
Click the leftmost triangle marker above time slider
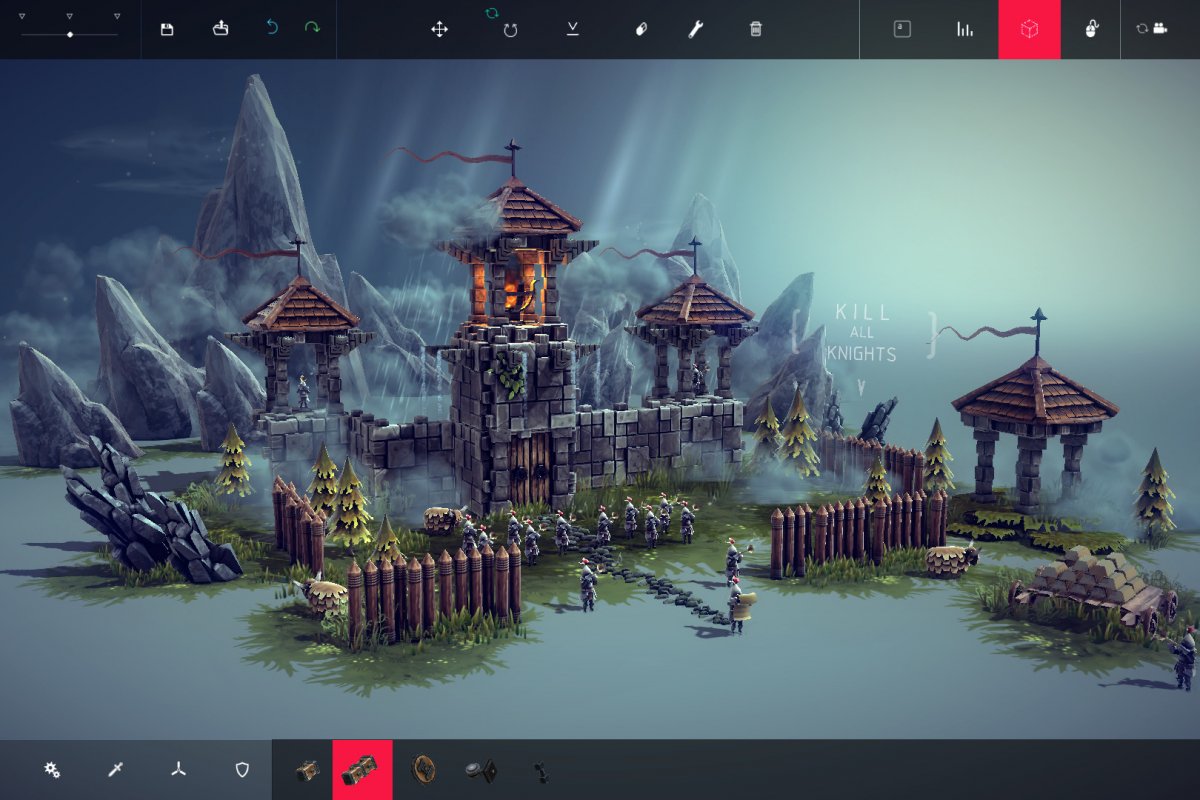(x=22, y=17)
